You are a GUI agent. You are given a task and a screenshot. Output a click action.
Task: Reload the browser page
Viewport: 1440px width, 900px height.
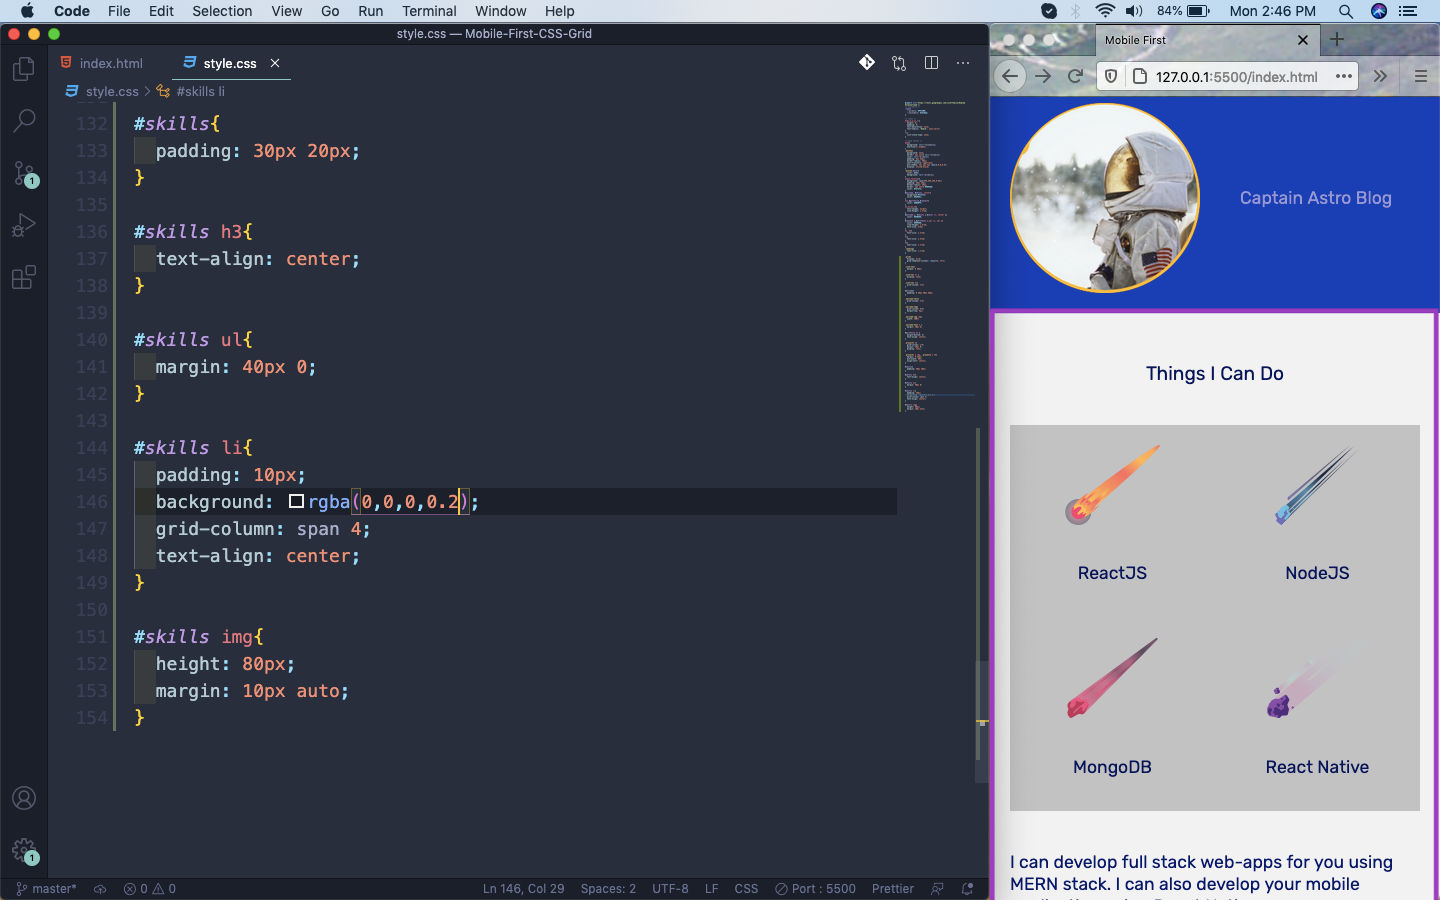1076,76
